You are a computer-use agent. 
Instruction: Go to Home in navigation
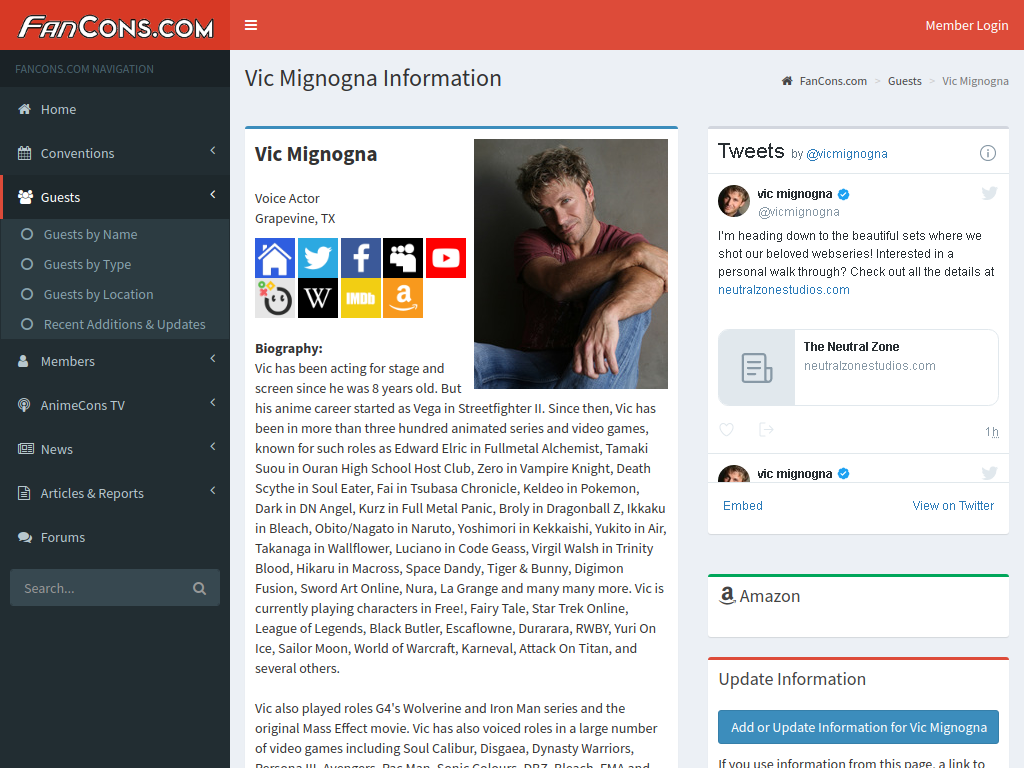(115, 109)
